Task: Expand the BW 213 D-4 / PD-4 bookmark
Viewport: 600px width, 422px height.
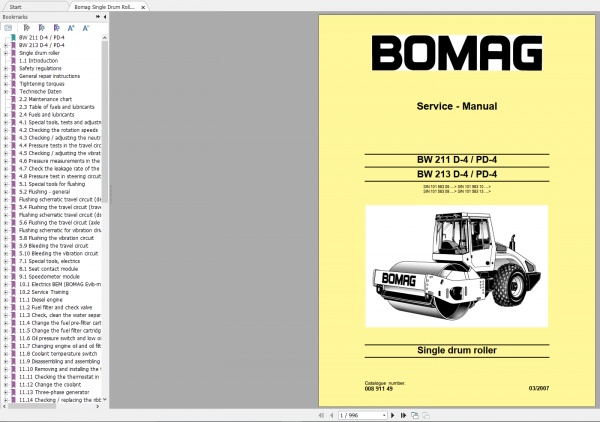Action: coord(5,45)
